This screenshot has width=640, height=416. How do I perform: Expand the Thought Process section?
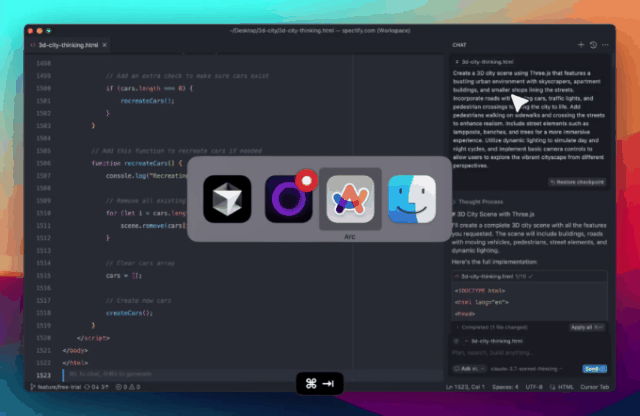pyautogui.click(x=478, y=202)
